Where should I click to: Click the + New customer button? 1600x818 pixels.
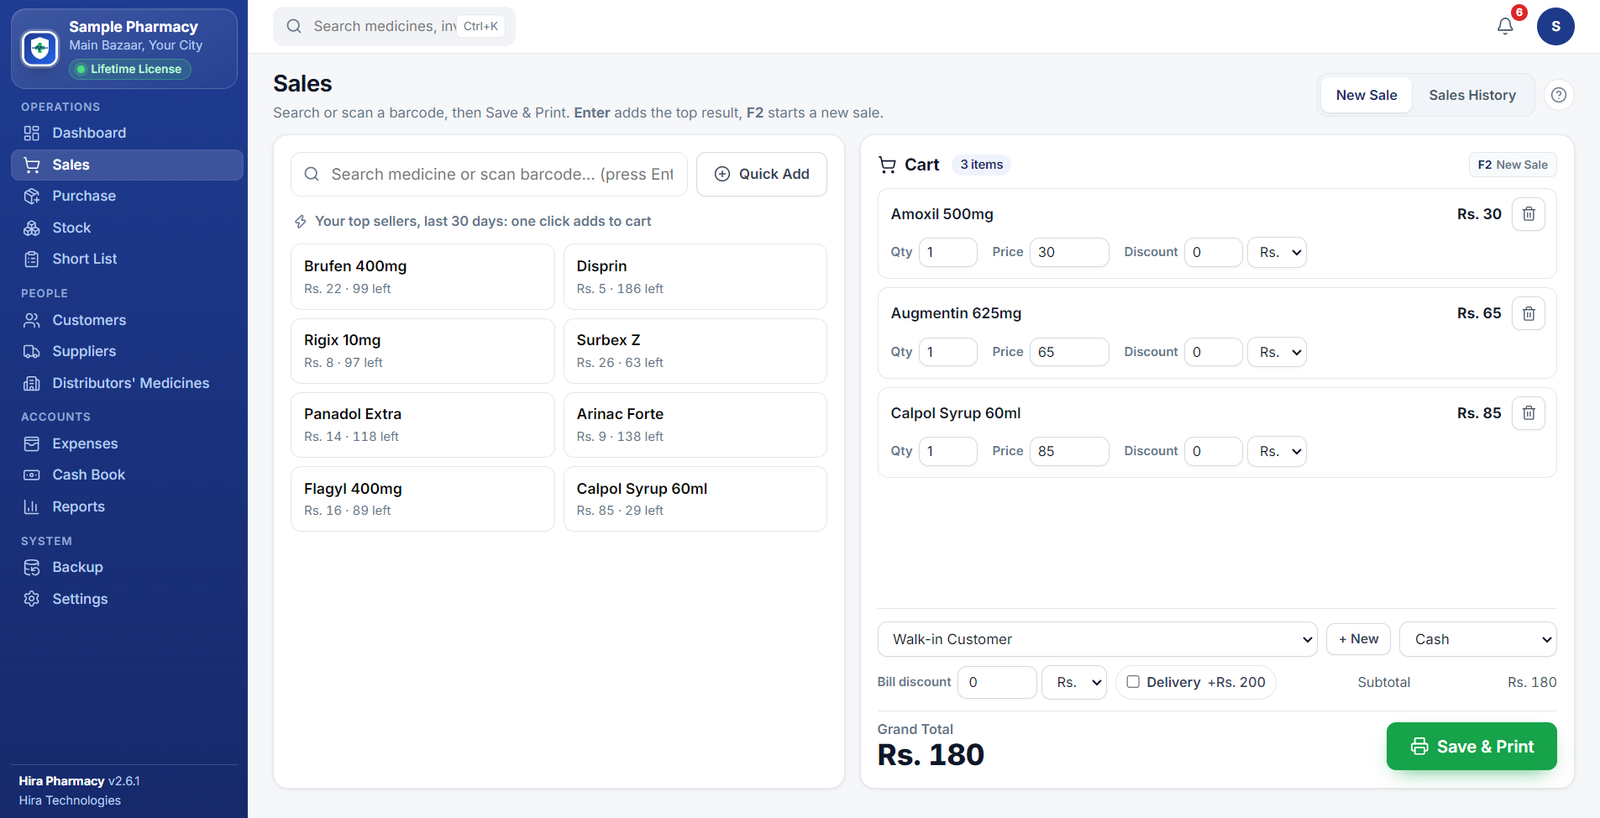tap(1358, 639)
